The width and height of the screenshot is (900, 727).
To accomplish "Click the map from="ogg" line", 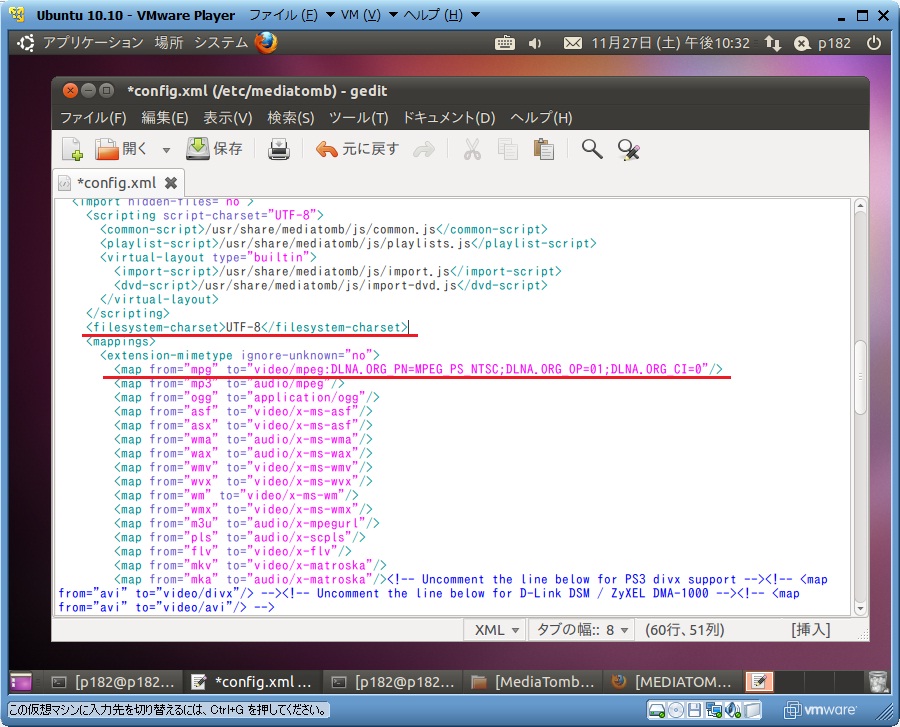I will (247, 398).
